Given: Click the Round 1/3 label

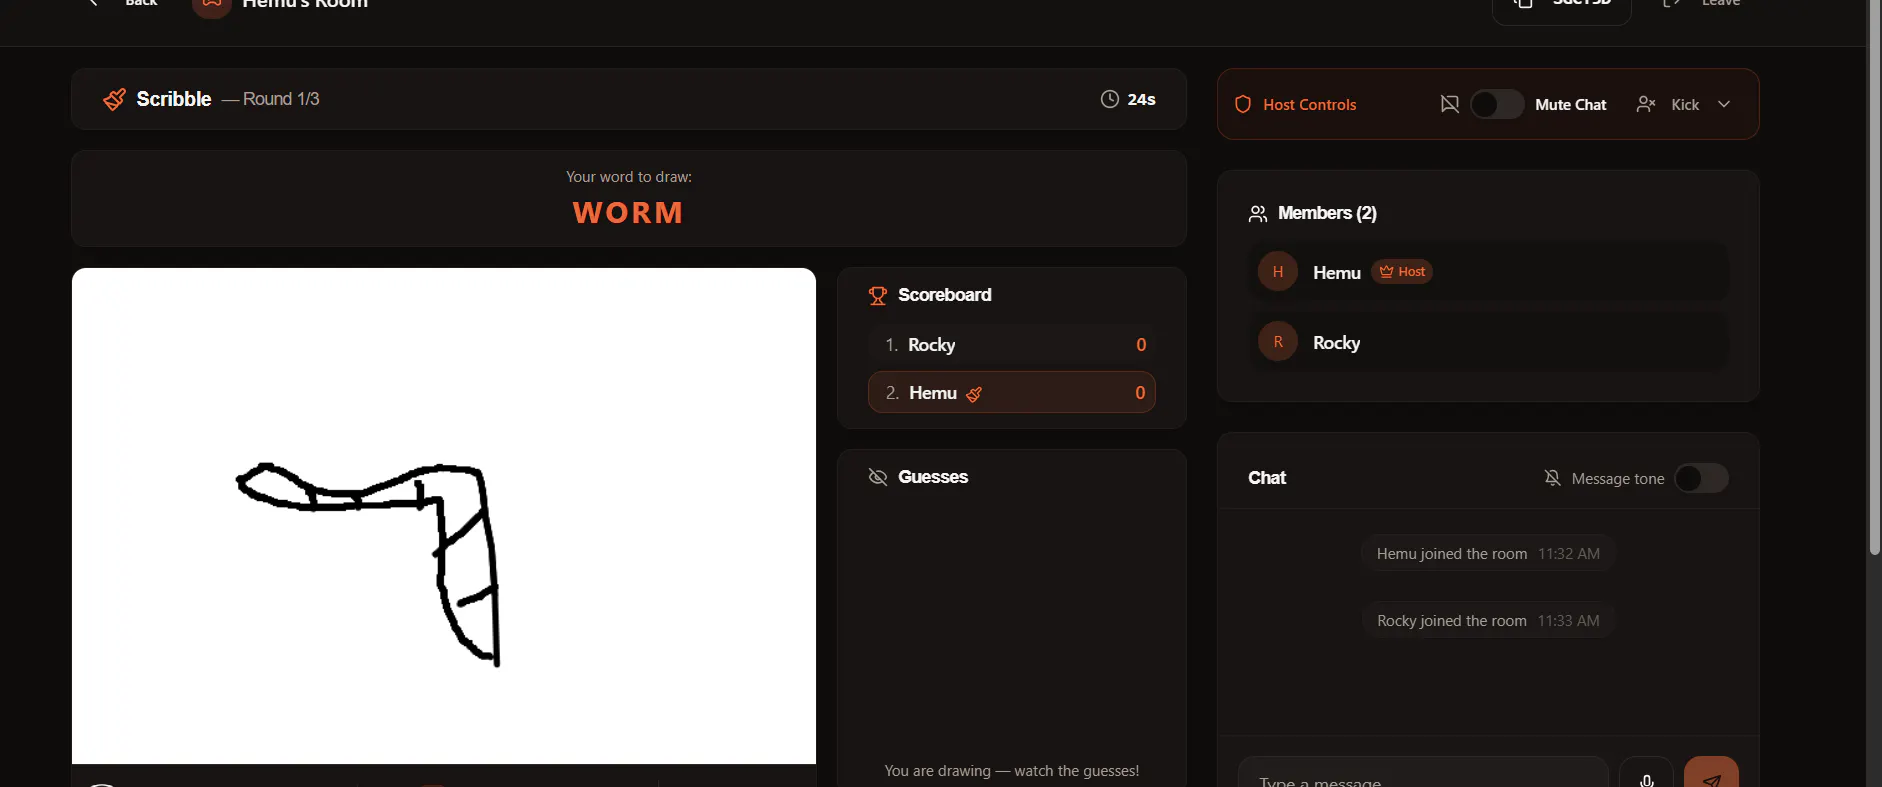Looking at the screenshot, I should [x=281, y=99].
